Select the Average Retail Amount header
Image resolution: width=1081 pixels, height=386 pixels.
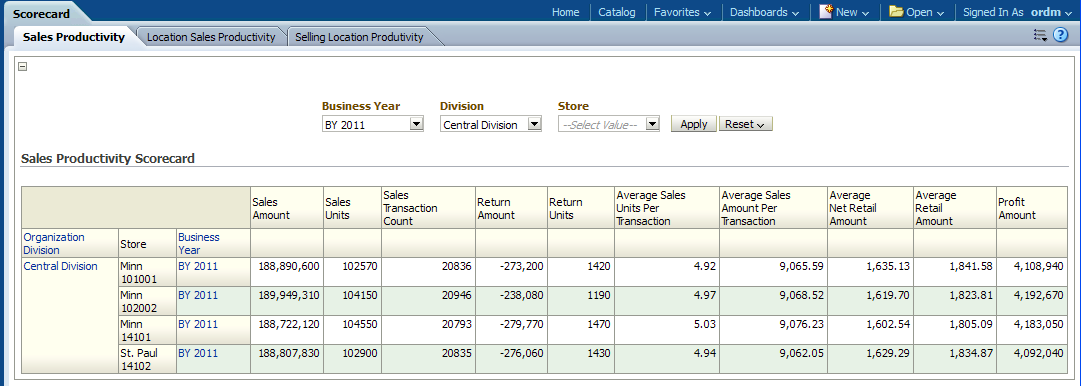[955, 208]
